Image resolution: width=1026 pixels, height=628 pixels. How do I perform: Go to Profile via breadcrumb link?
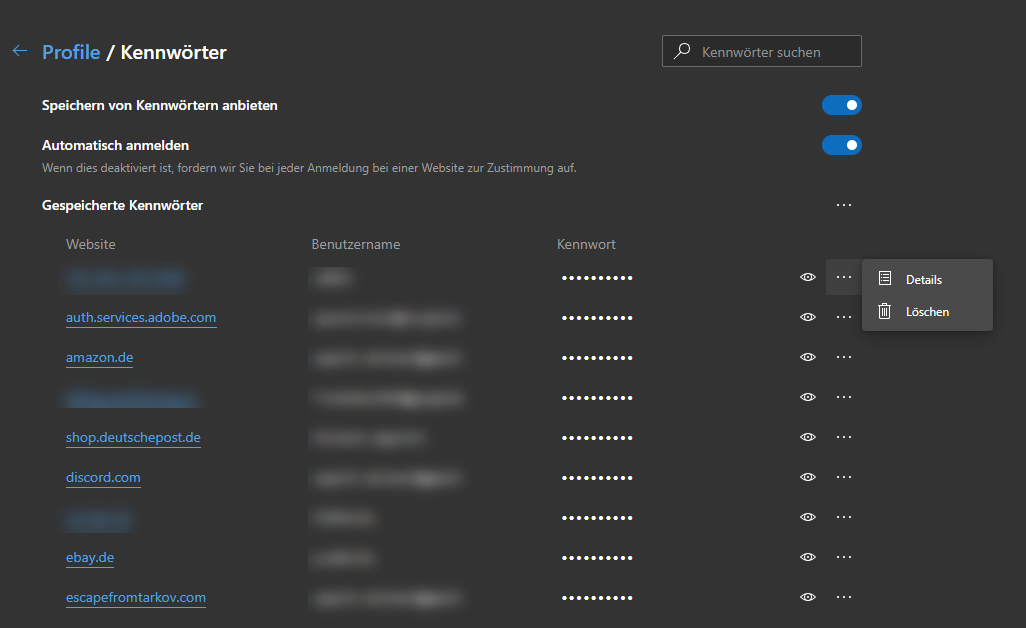71,52
